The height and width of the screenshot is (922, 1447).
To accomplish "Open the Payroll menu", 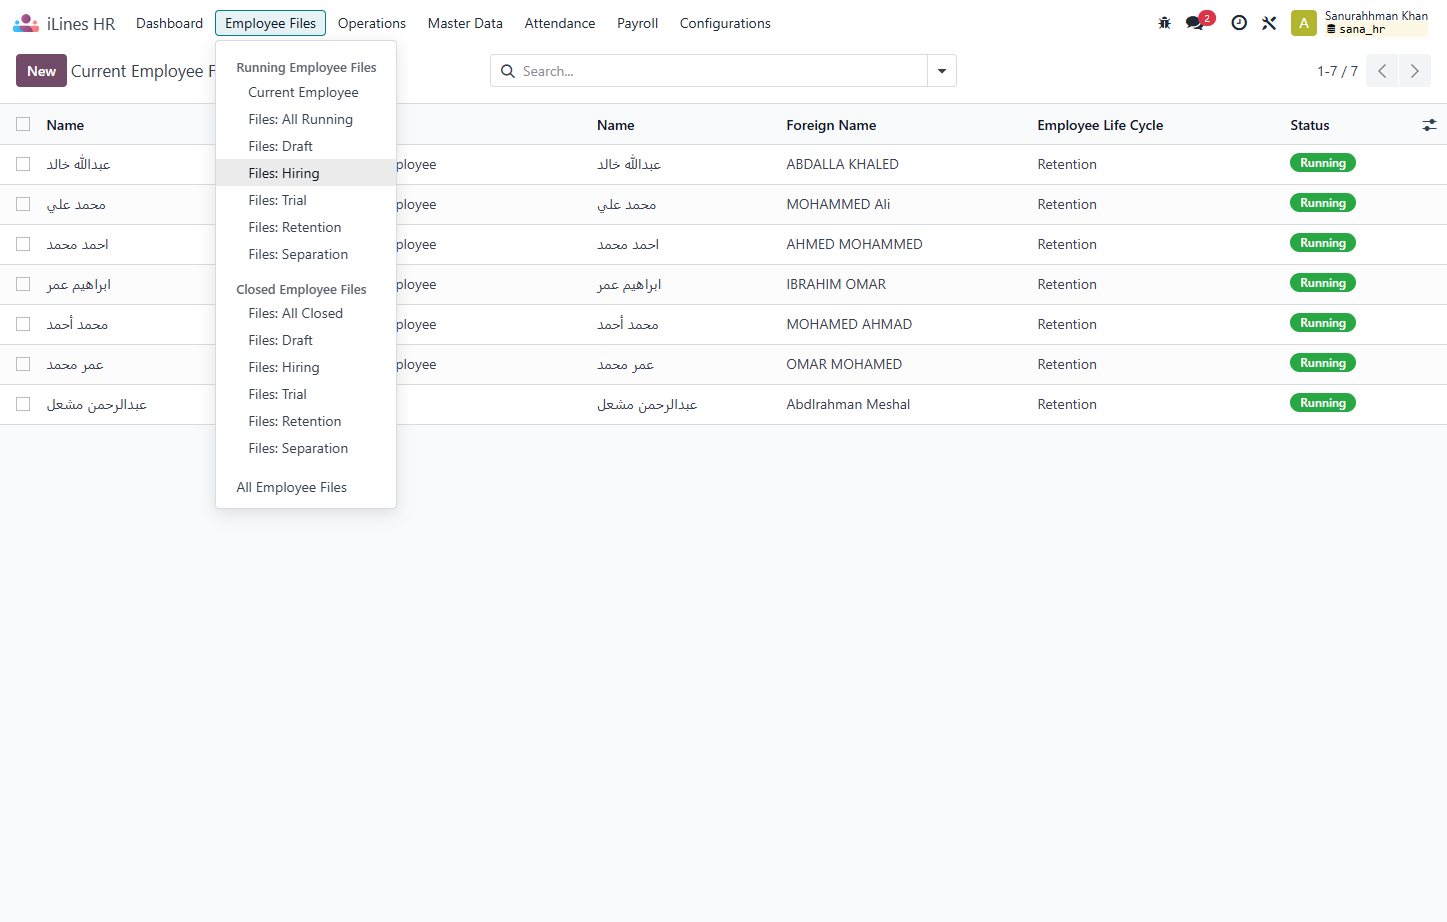I will pyautogui.click(x=637, y=23).
